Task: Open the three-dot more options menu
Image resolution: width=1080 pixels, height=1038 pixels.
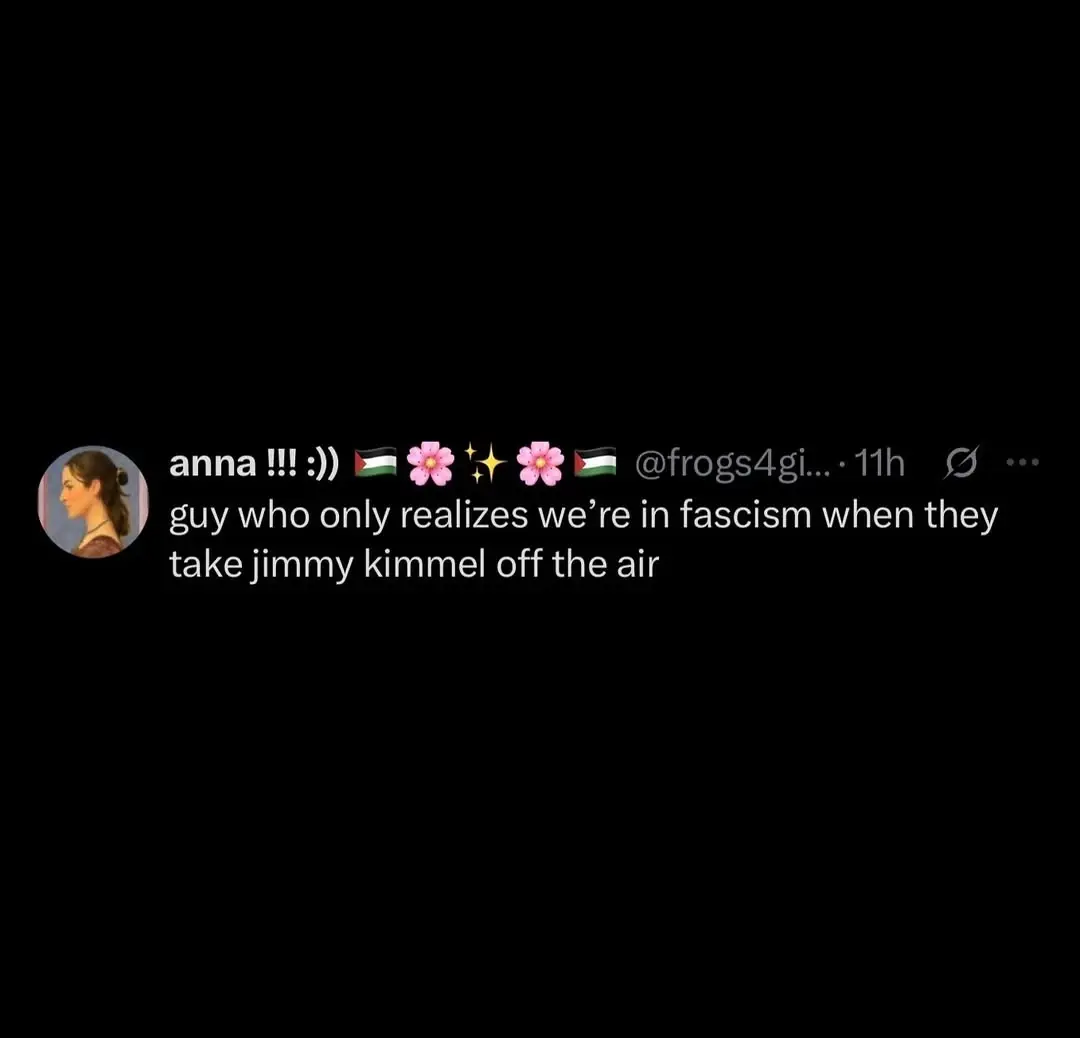Action: [x=1022, y=463]
